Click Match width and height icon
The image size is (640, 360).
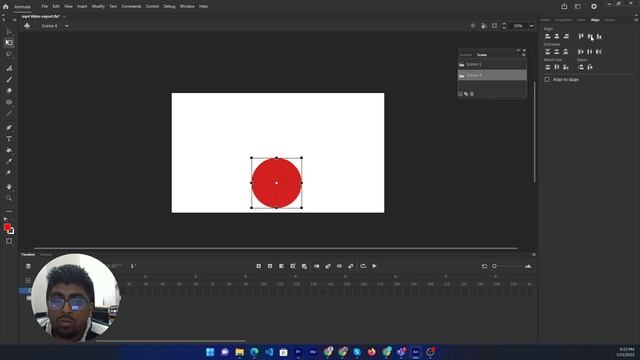pos(566,67)
